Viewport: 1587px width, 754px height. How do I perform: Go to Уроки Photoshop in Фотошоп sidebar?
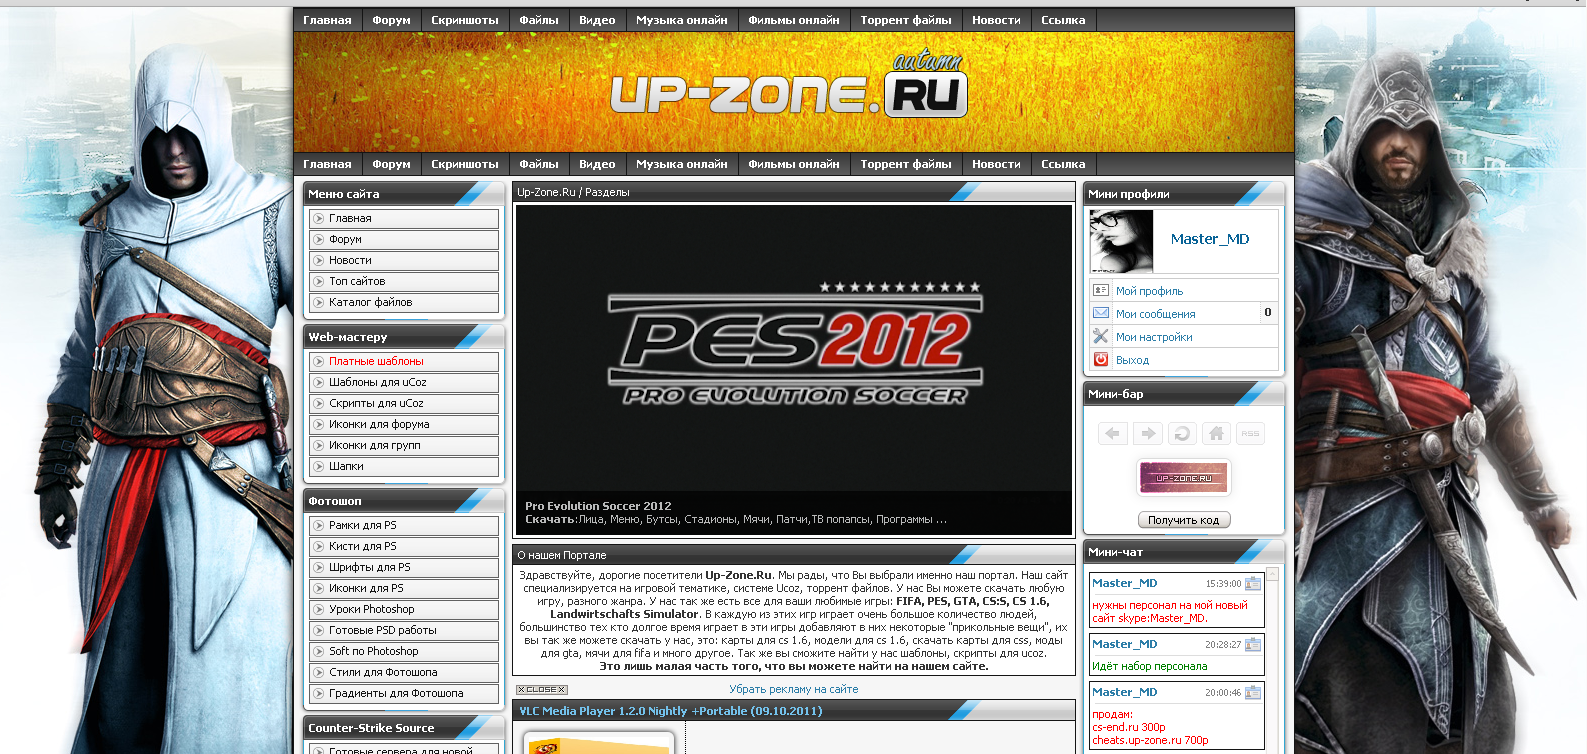[x=371, y=609]
